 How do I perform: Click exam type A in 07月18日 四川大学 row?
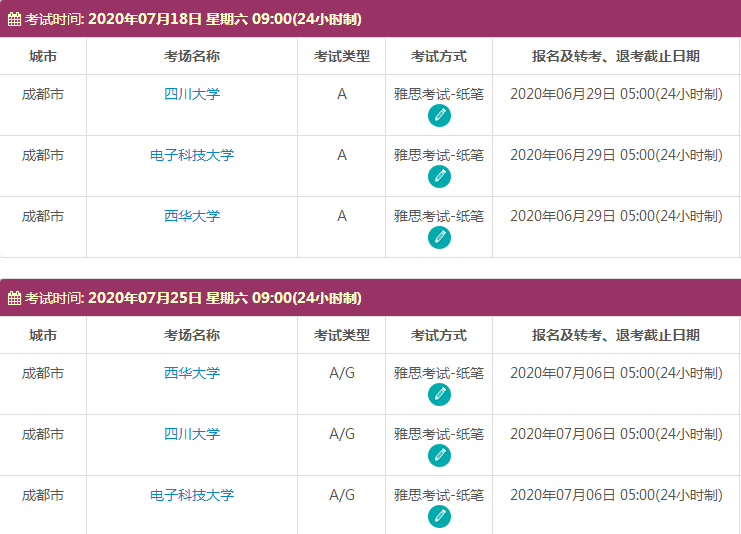[342, 94]
